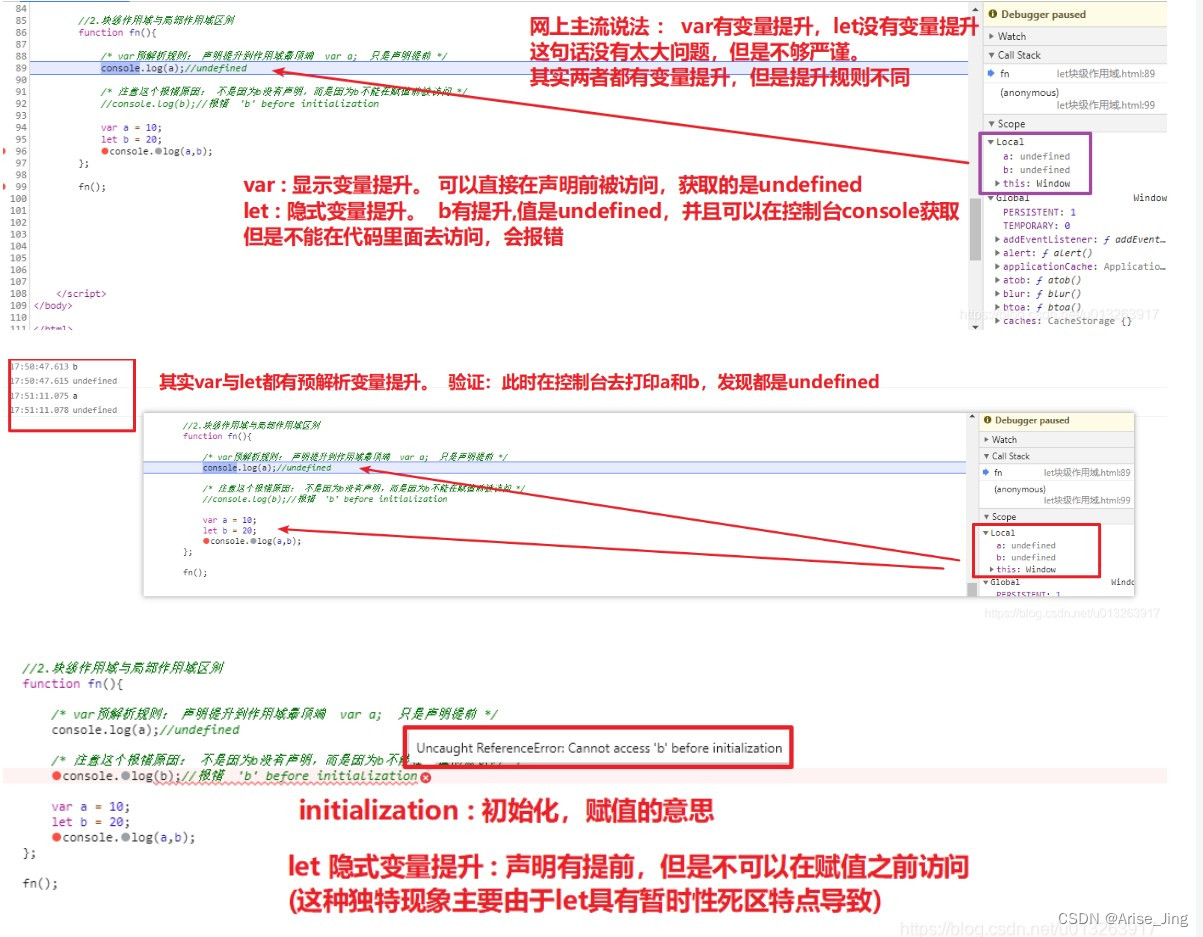Click the TEMPORARY: 0 entry in Global scope
Screen dimensions: 1203x937
tap(1036, 226)
